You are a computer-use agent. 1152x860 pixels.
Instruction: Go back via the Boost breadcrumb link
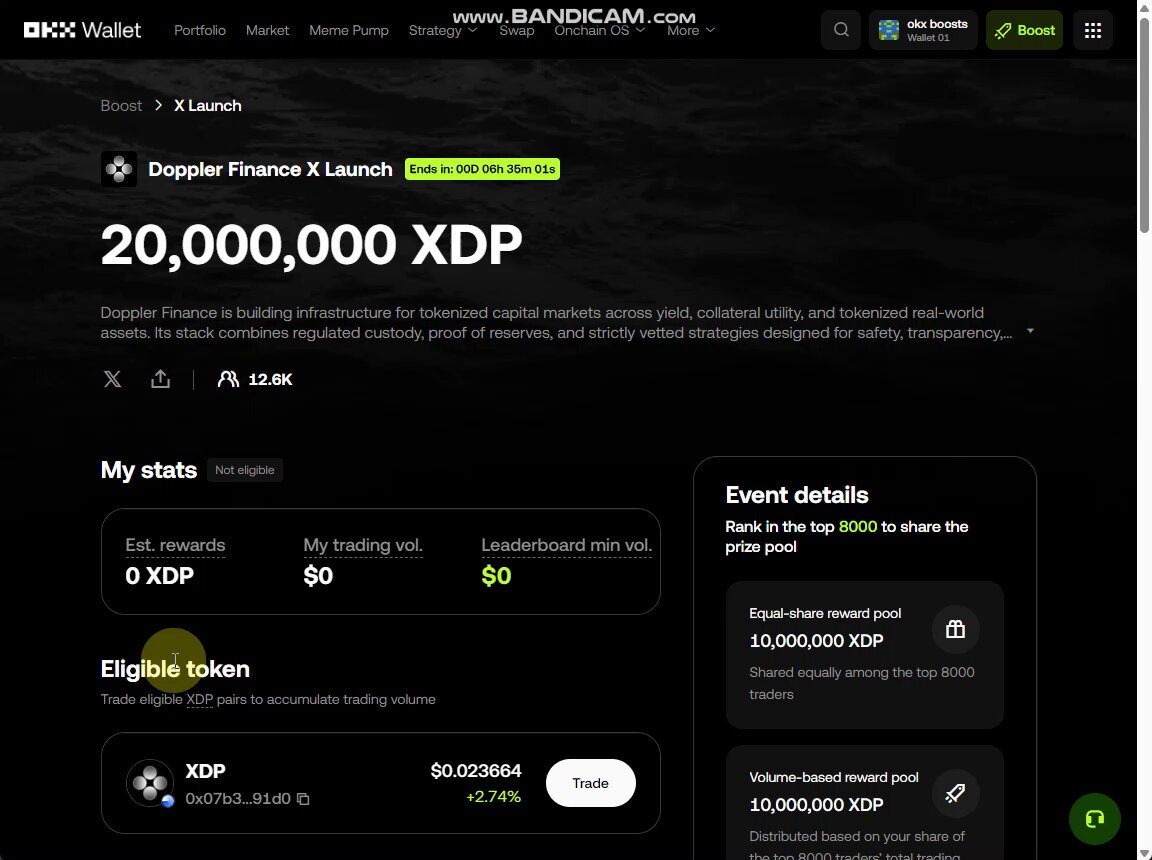(x=121, y=106)
